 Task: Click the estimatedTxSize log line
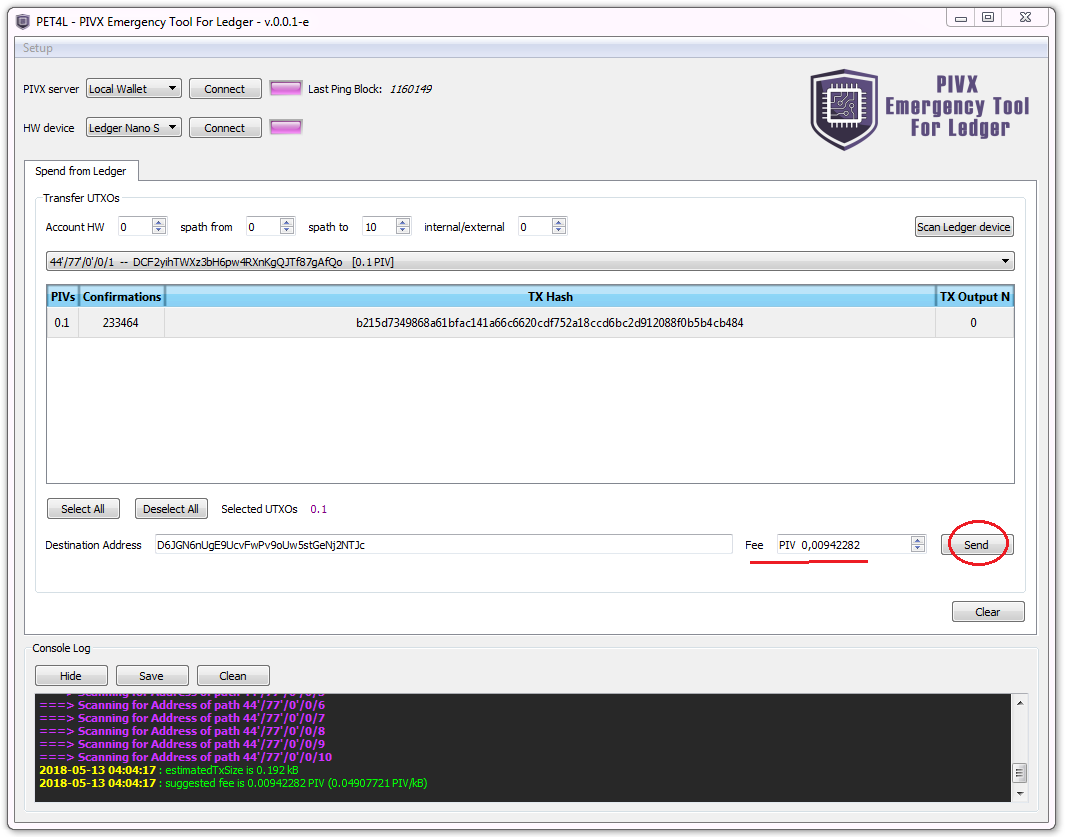point(168,770)
